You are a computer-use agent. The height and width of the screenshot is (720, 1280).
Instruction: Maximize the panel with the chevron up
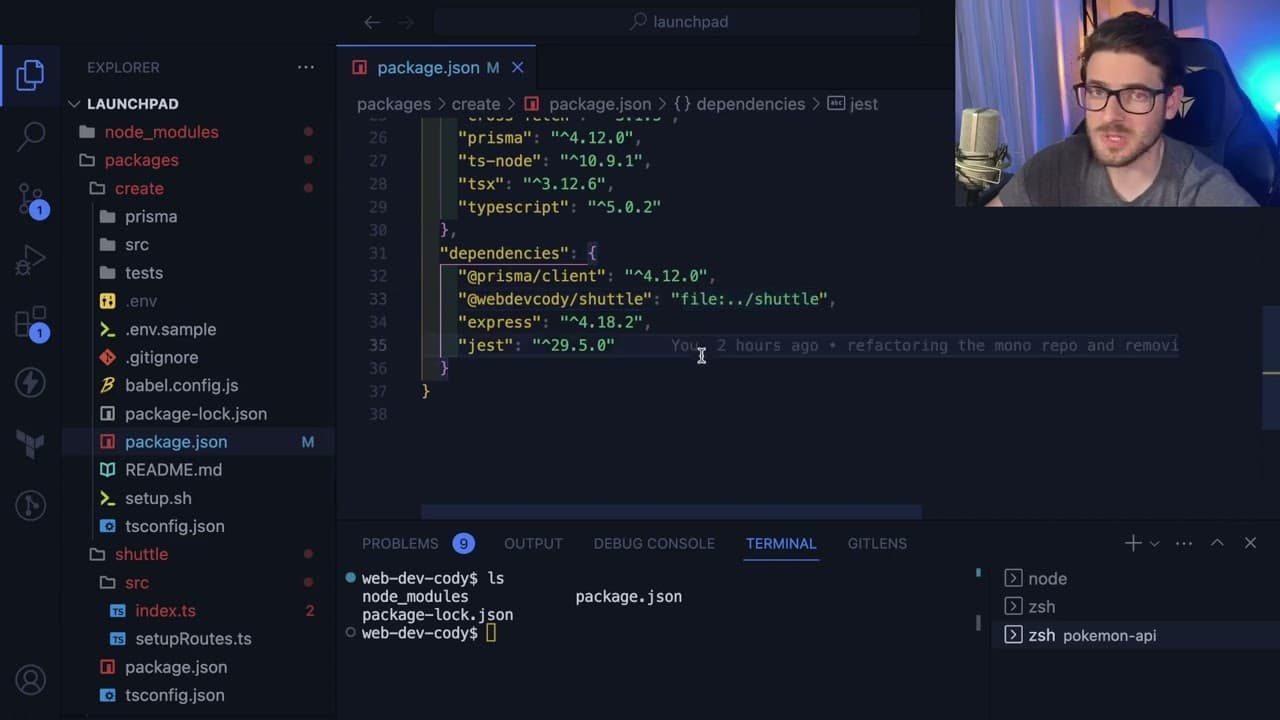point(1217,543)
